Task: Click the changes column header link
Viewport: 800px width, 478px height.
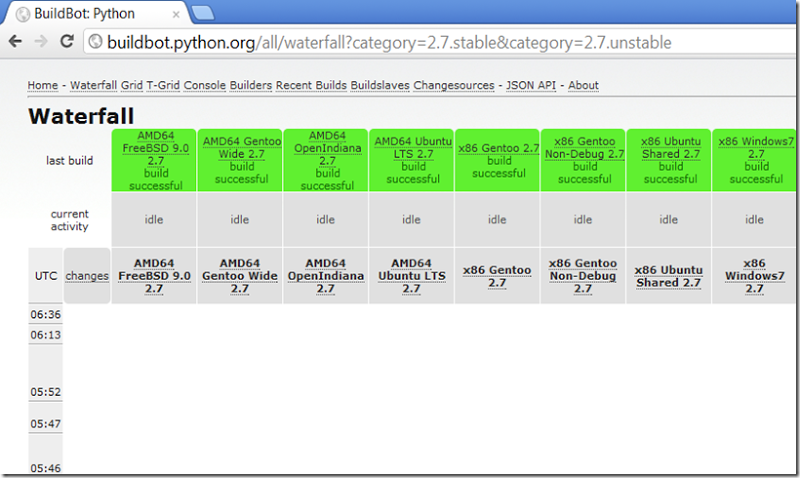Action: (x=87, y=275)
